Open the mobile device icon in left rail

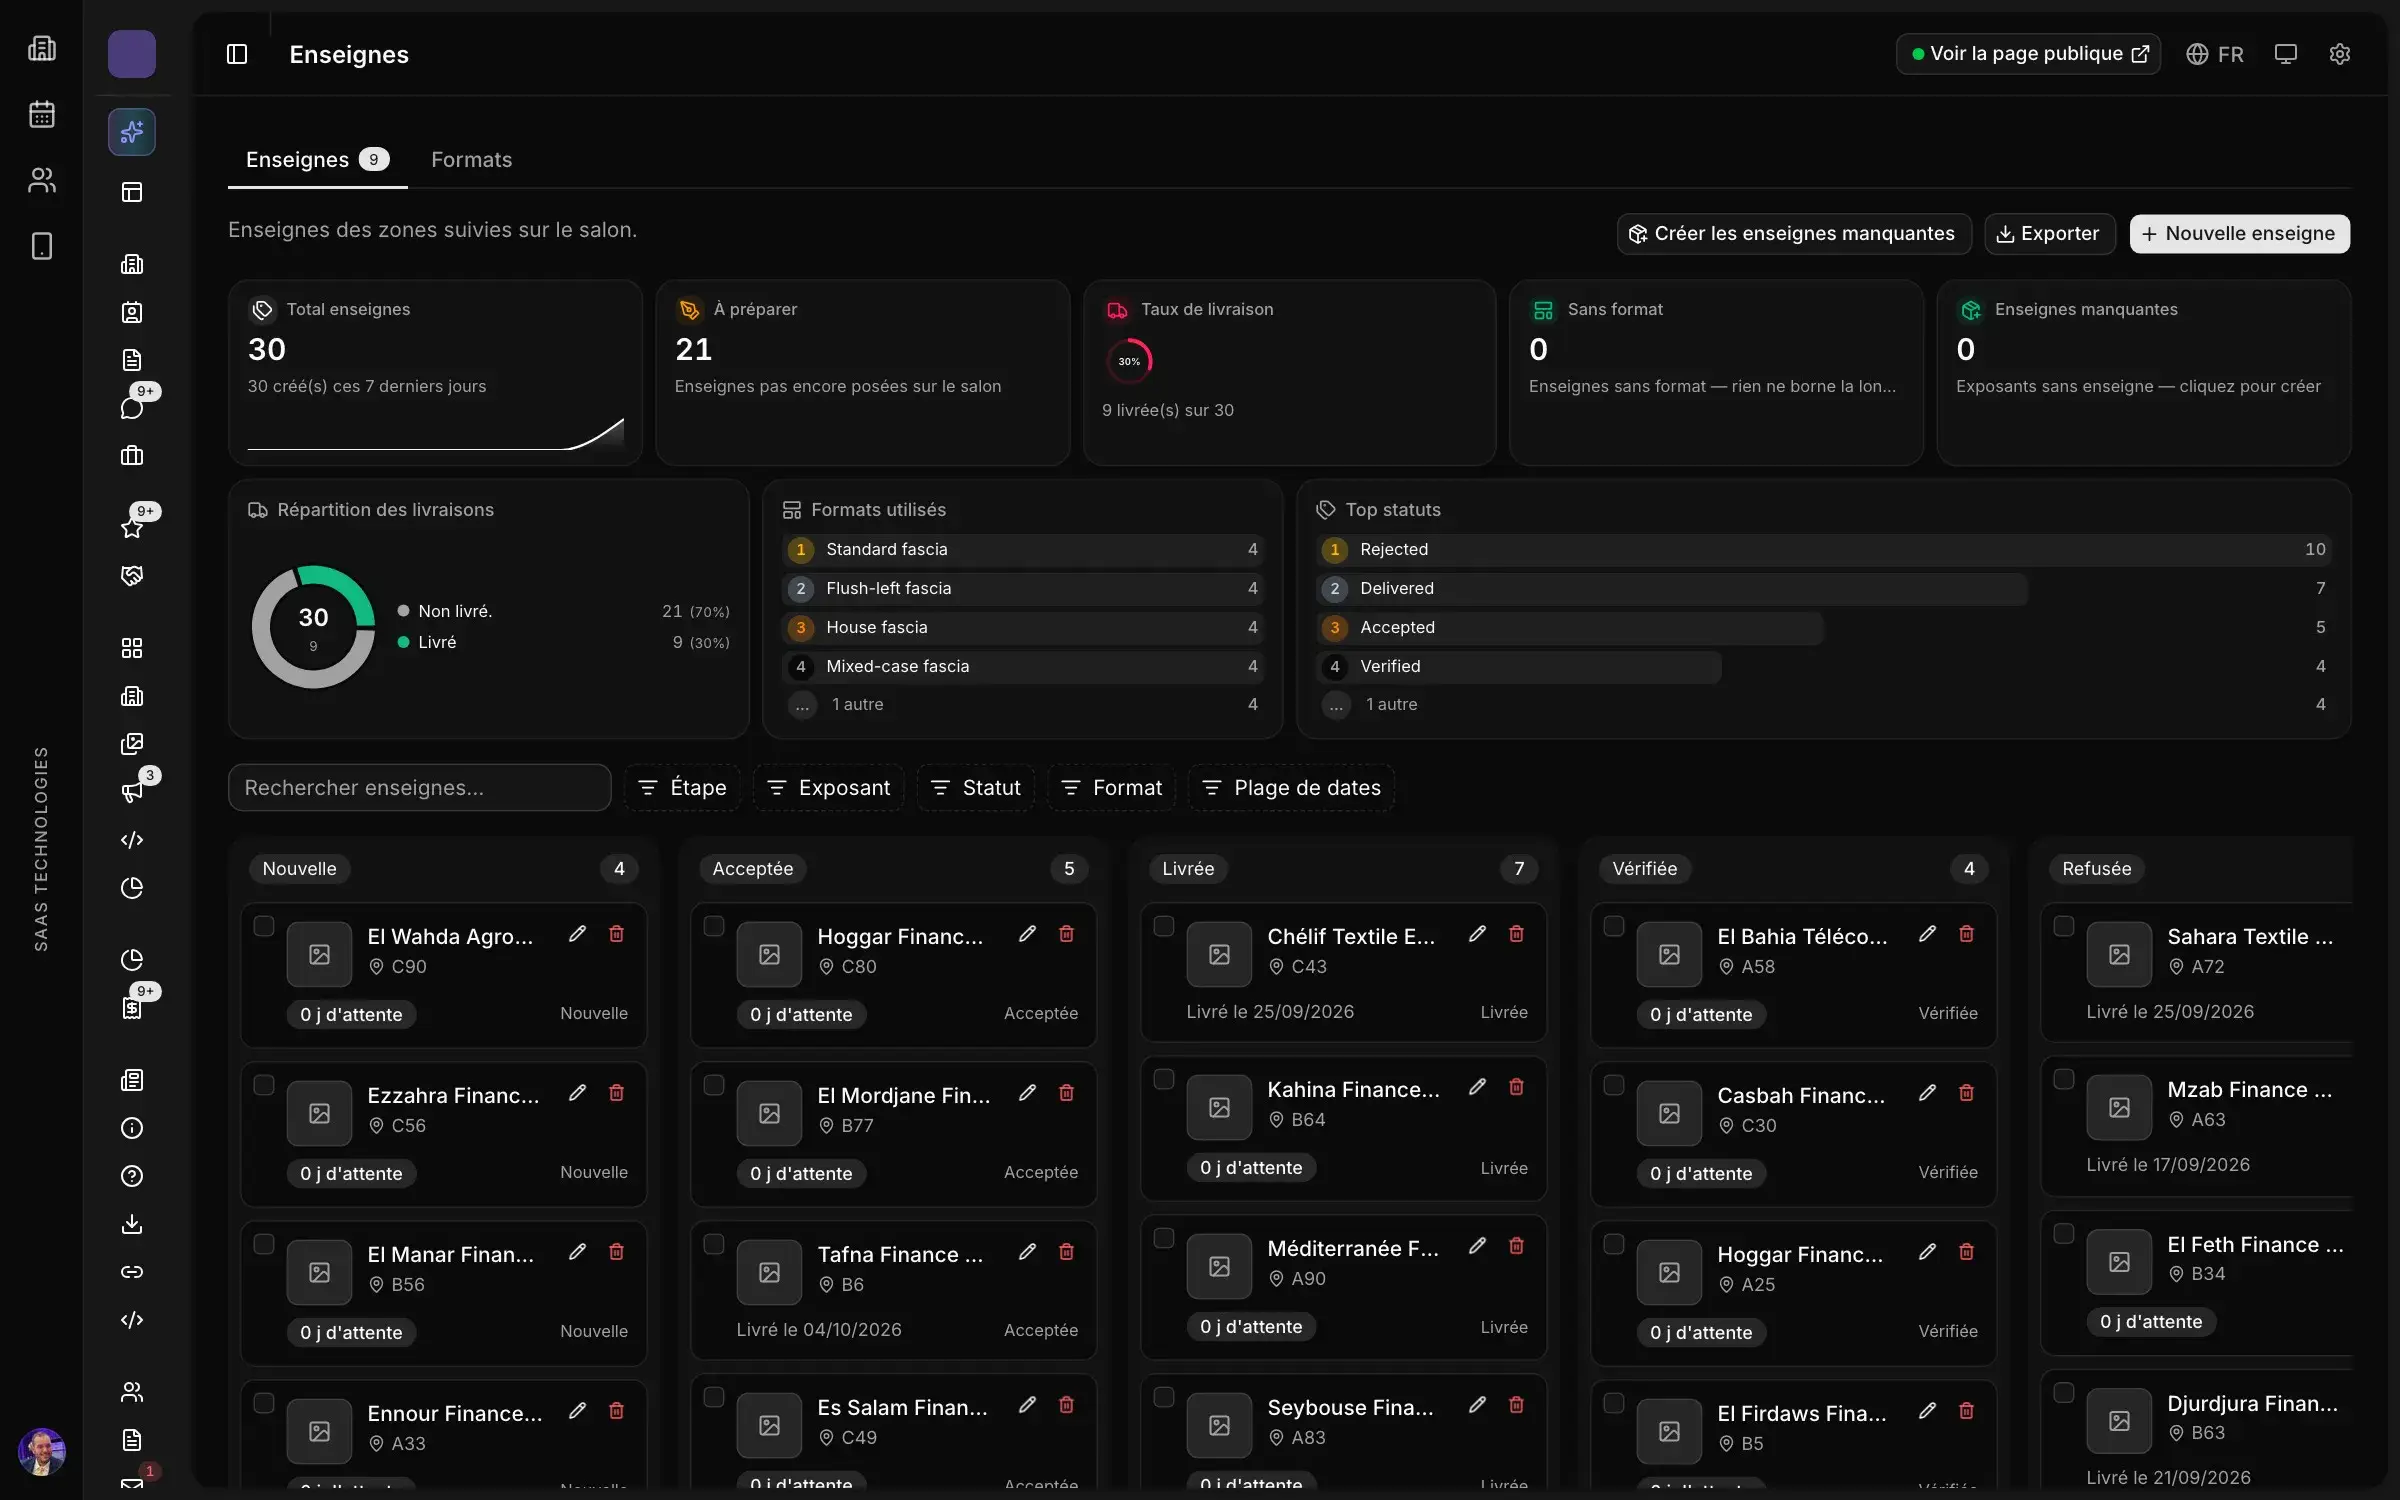coord(42,246)
